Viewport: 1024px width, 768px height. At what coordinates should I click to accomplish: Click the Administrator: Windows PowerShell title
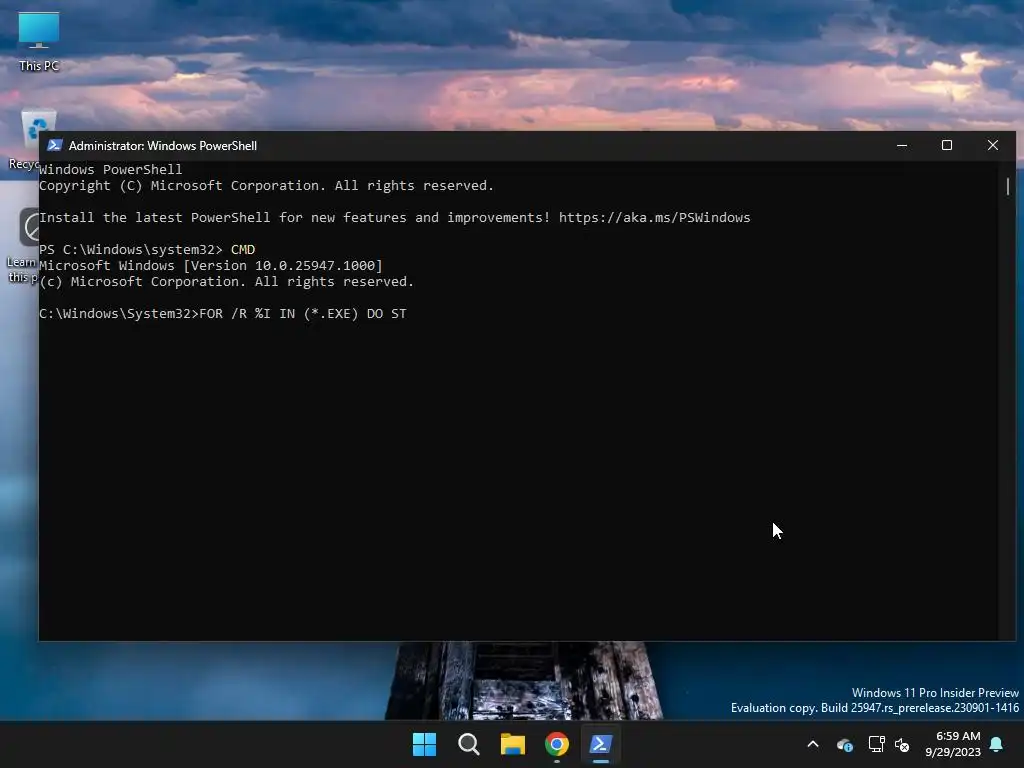(163, 146)
